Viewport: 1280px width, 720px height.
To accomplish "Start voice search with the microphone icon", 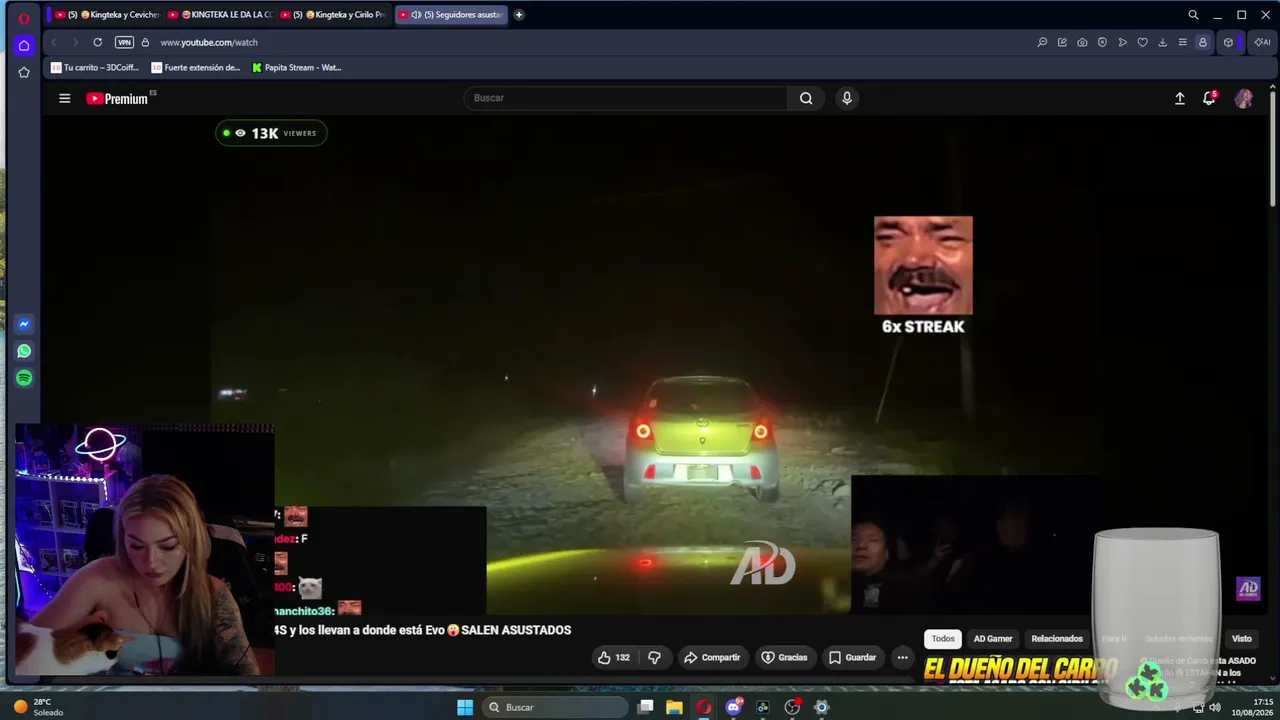I will (x=847, y=98).
